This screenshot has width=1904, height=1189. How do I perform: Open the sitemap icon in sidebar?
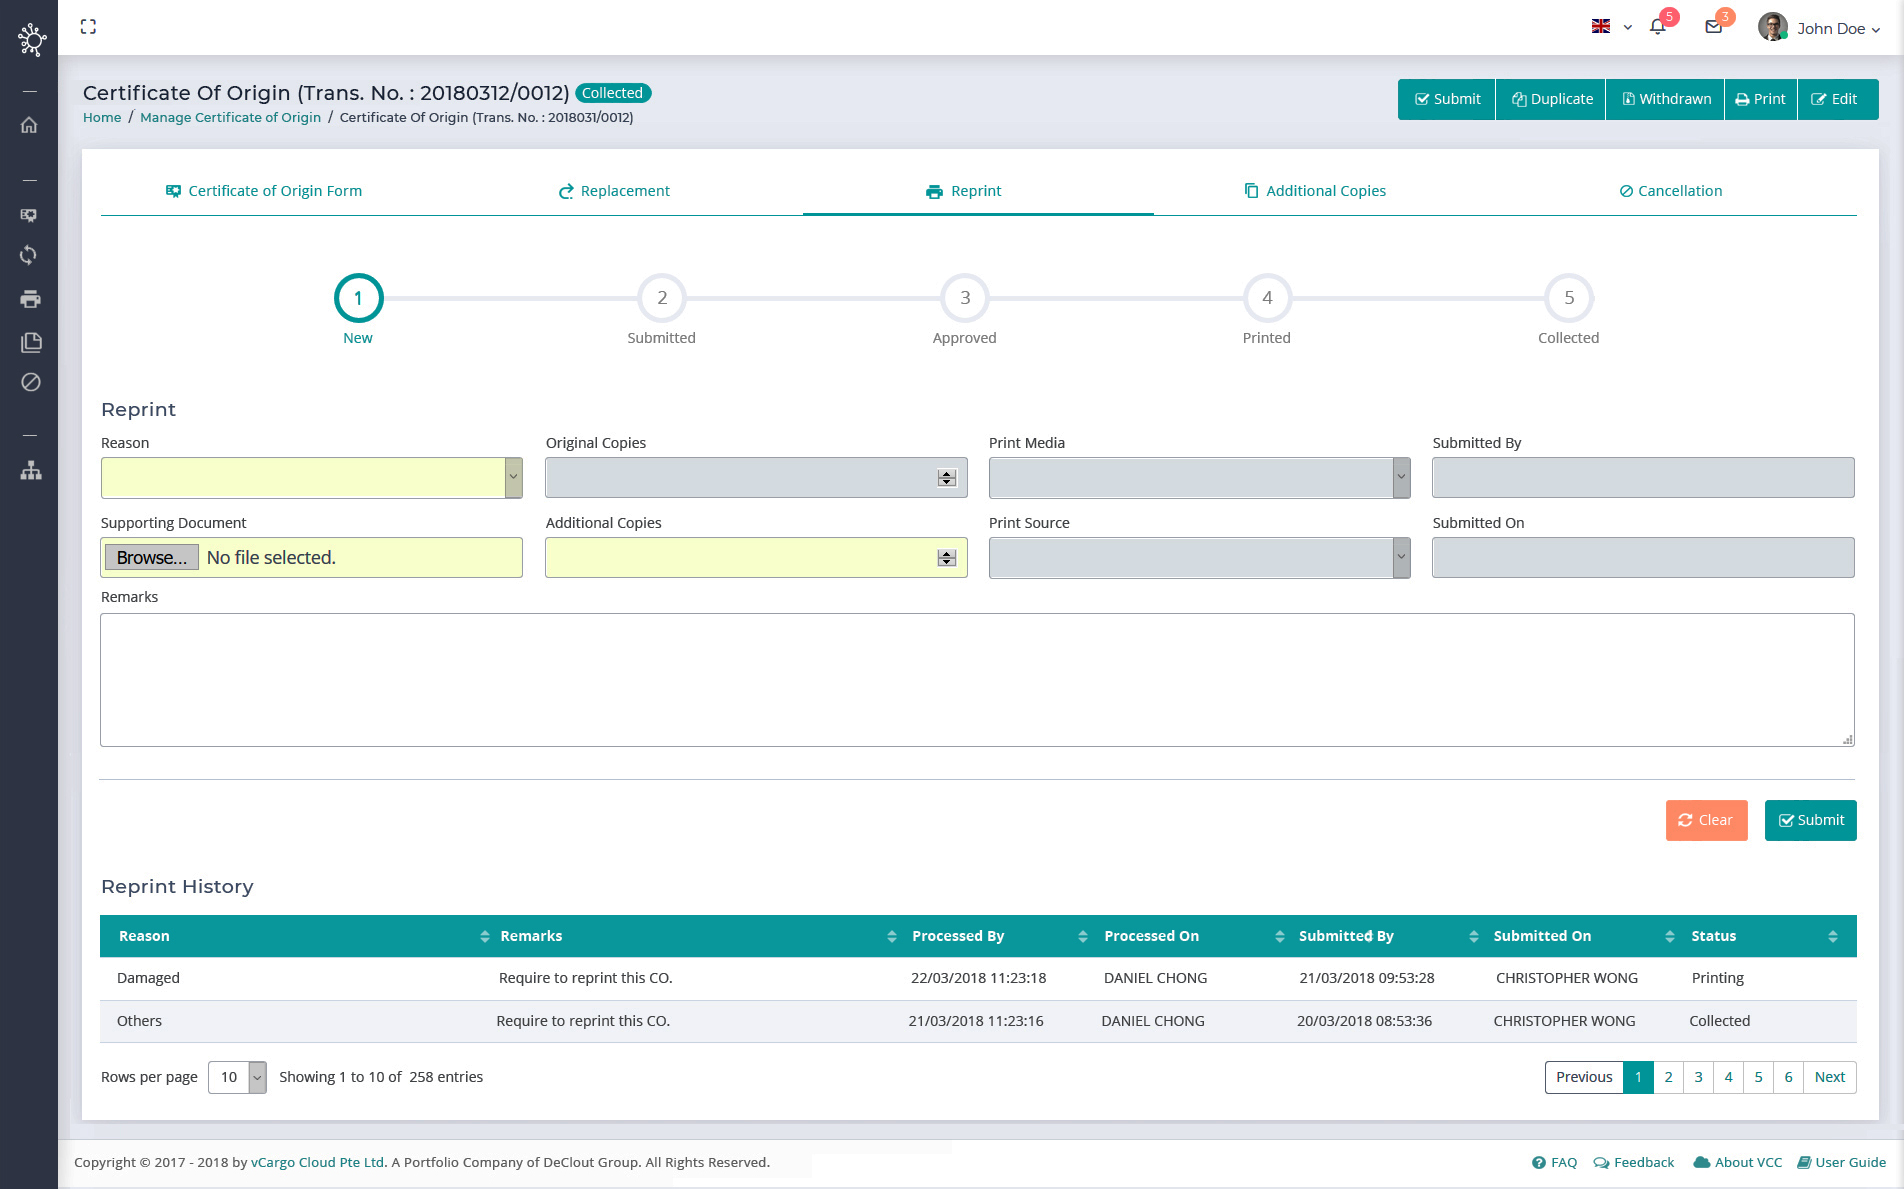tap(30, 470)
